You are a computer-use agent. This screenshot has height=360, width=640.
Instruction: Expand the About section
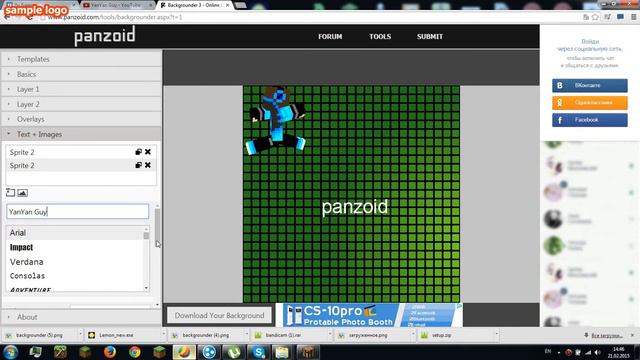(x=81, y=317)
